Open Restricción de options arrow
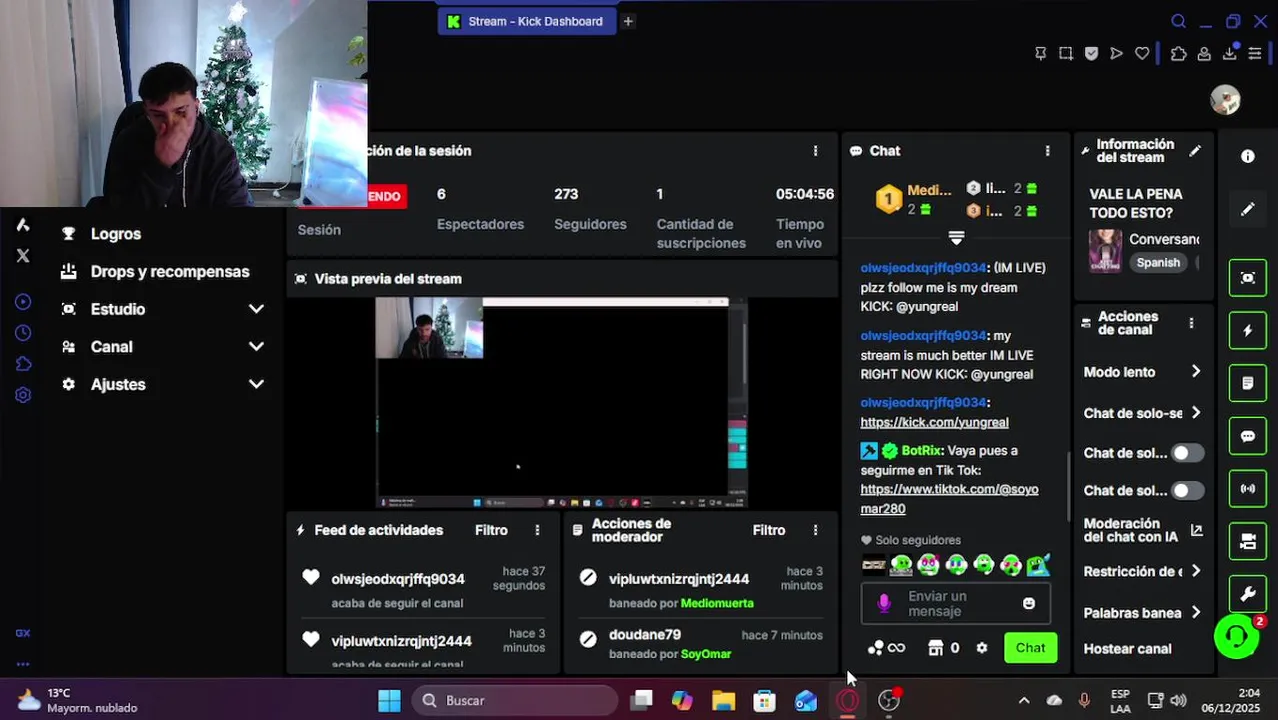Image resolution: width=1278 pixels, height=720 pixels. (x=1196, y=572)
